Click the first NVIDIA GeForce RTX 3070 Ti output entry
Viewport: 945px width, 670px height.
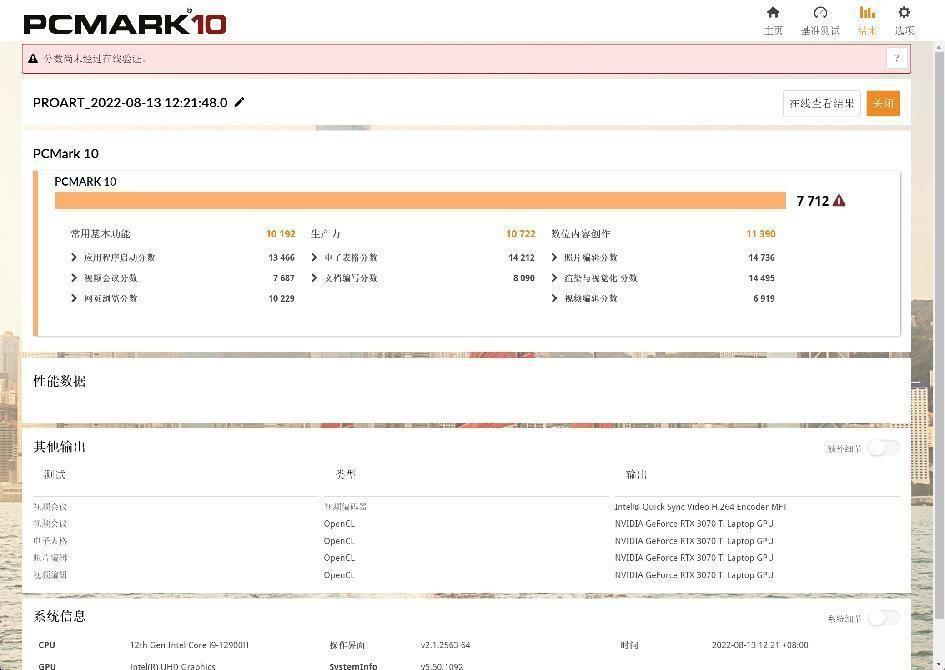coord(694,524)
